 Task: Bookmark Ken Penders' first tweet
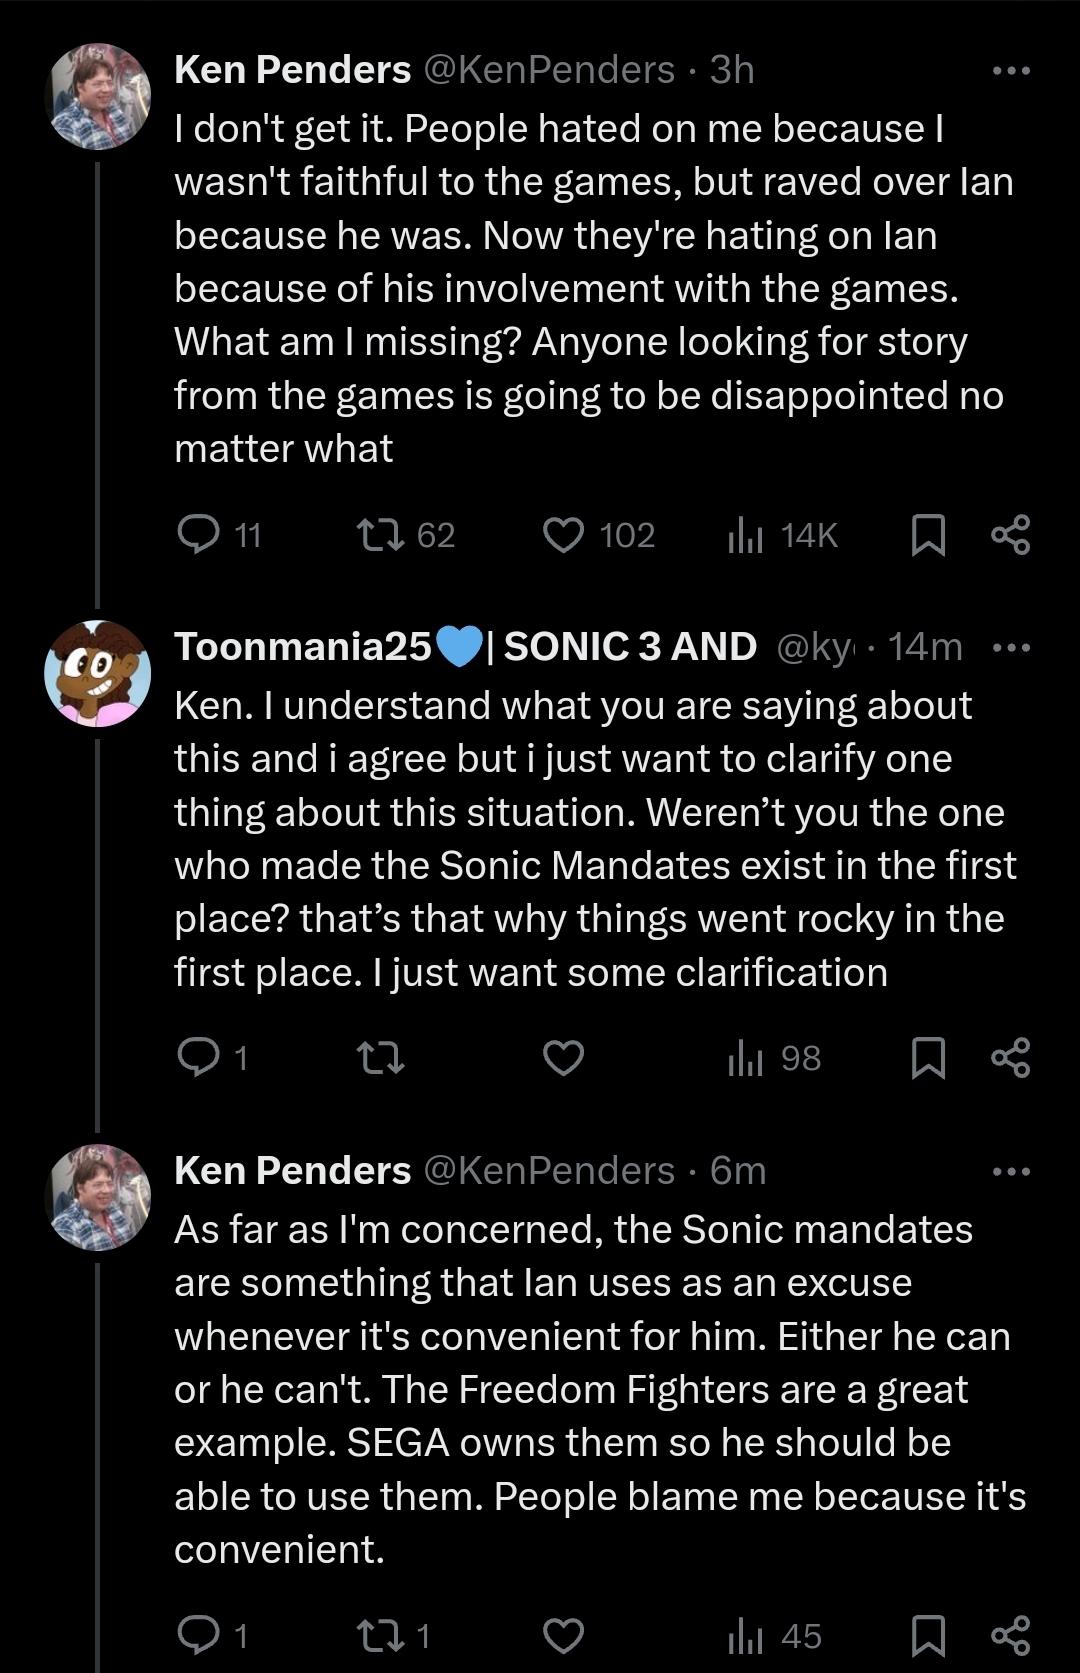[928, 535]
